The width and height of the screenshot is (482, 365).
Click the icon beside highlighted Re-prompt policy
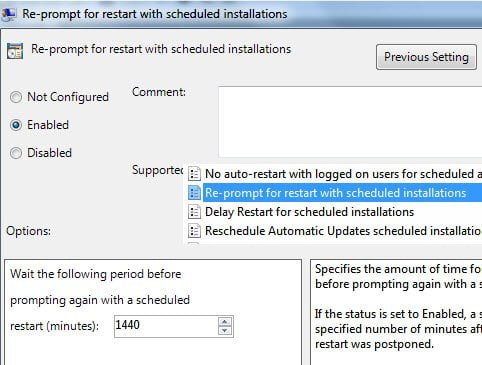194,193
